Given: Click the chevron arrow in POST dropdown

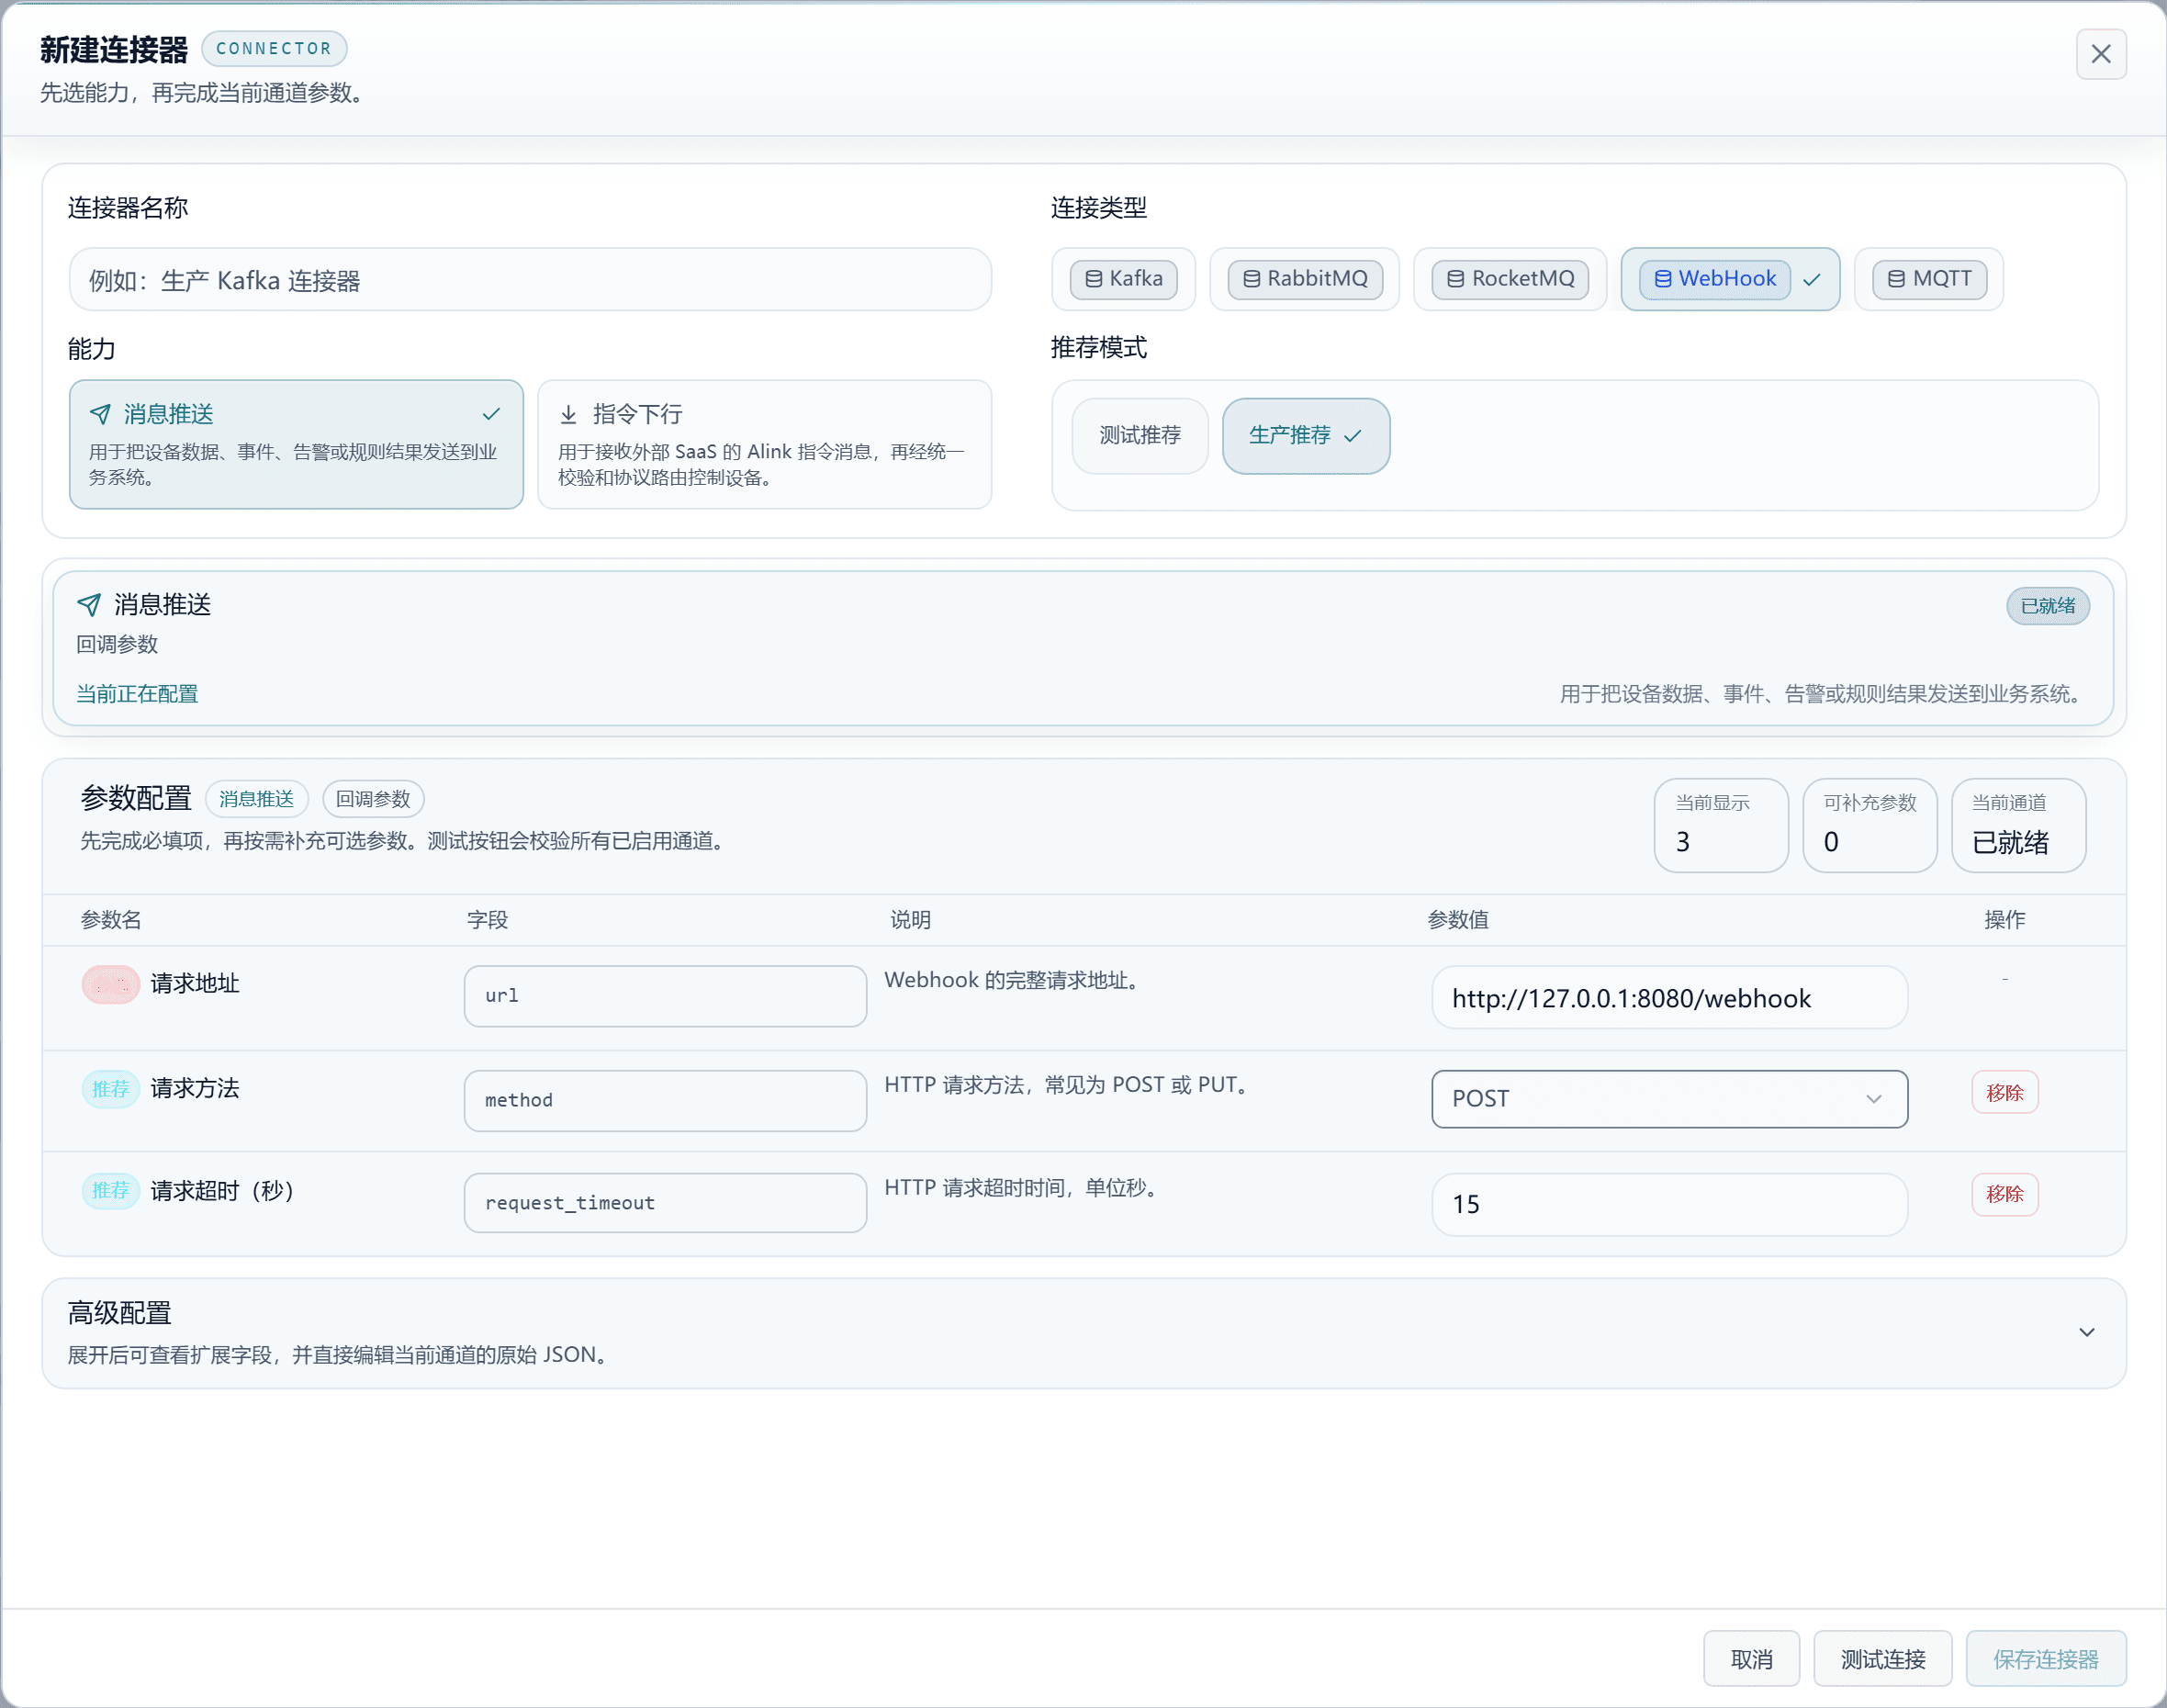Looking at the screenshot, I should pos(1873,1099).
